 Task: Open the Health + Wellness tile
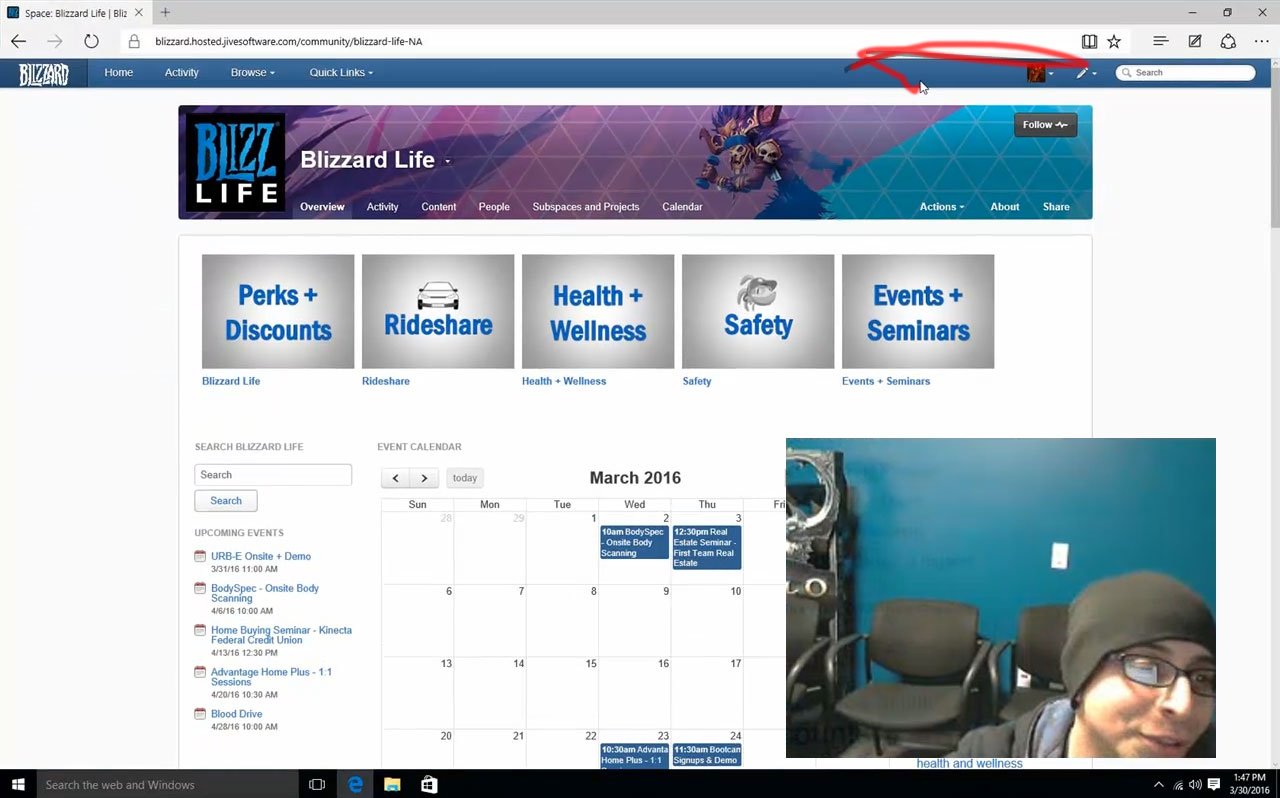pyautogui.click(x=598, y=312)
